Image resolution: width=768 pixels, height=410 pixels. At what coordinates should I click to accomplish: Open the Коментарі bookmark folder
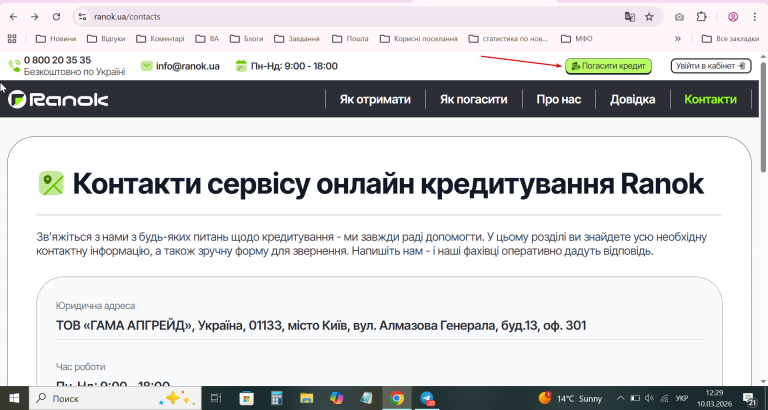coord(160,38)
